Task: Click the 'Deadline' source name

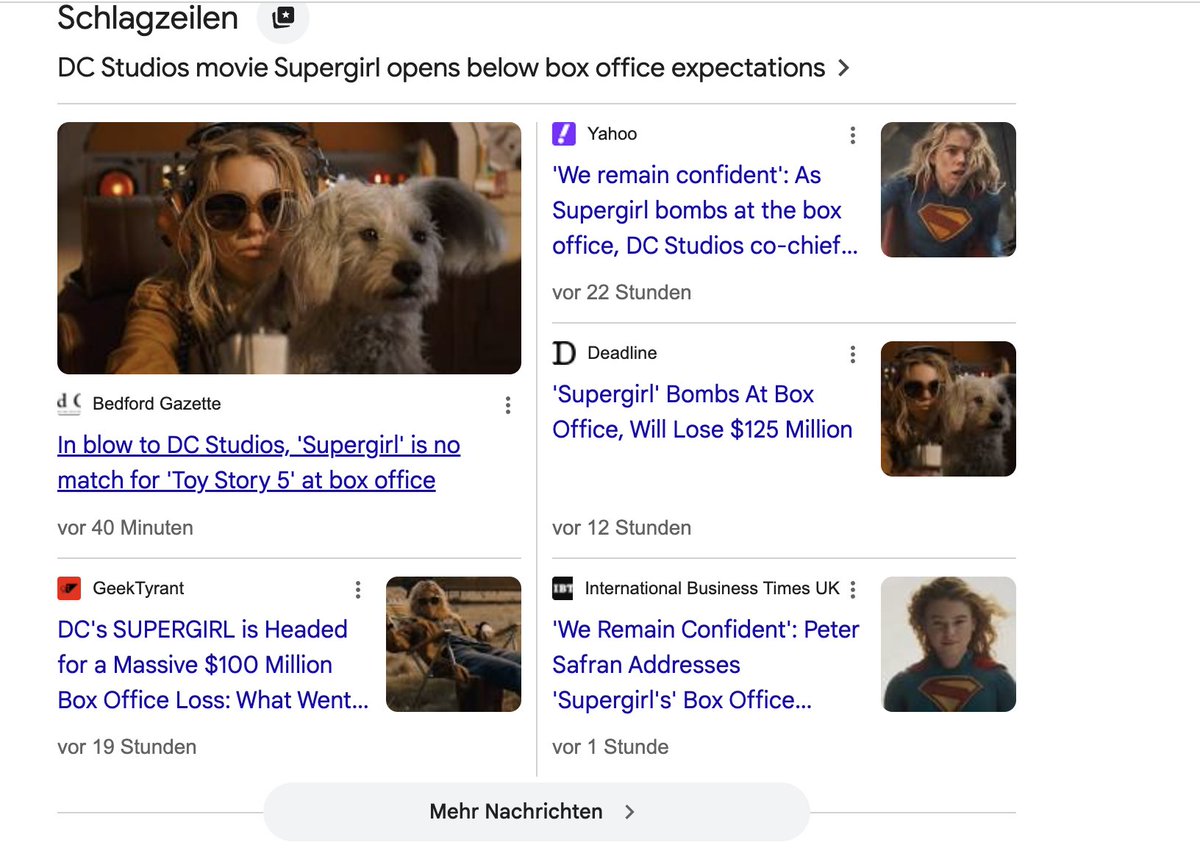Action: [622, 353]
